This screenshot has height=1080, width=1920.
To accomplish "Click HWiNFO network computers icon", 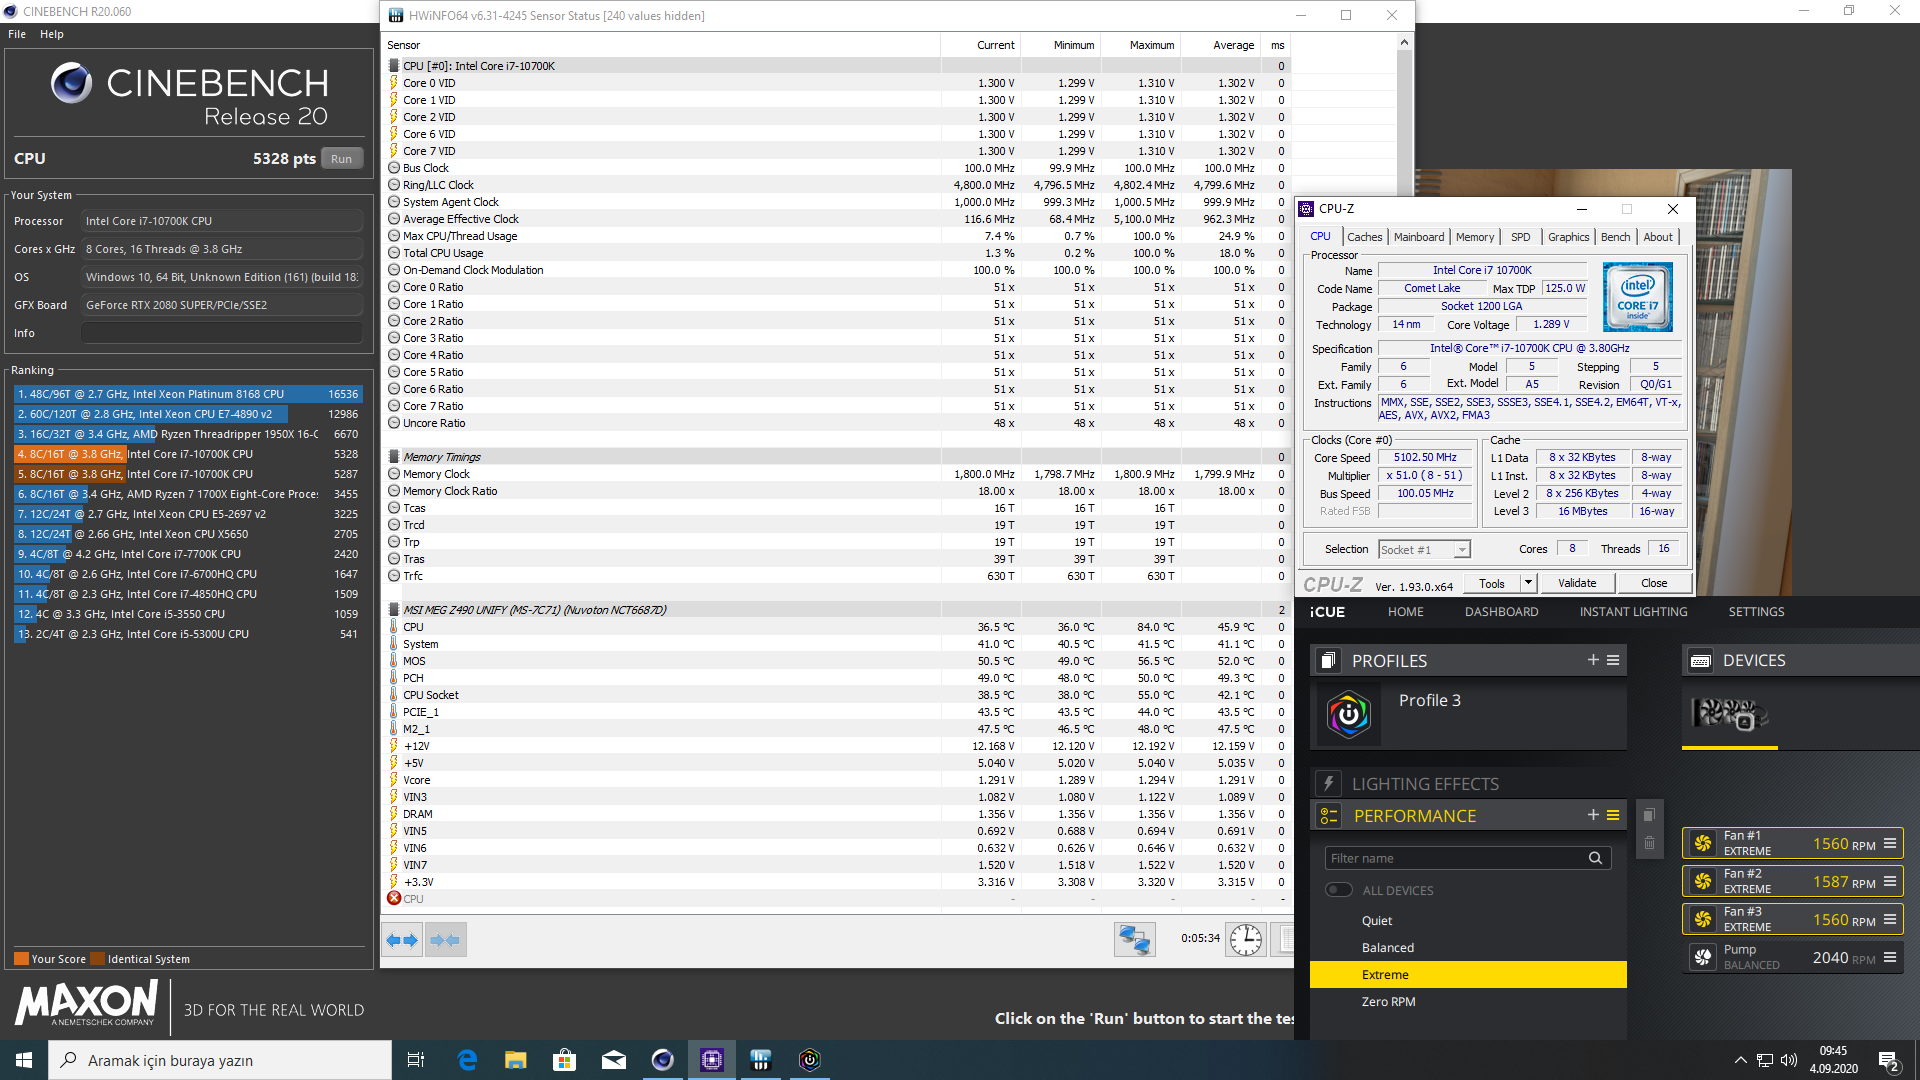I will (1135, 940).
